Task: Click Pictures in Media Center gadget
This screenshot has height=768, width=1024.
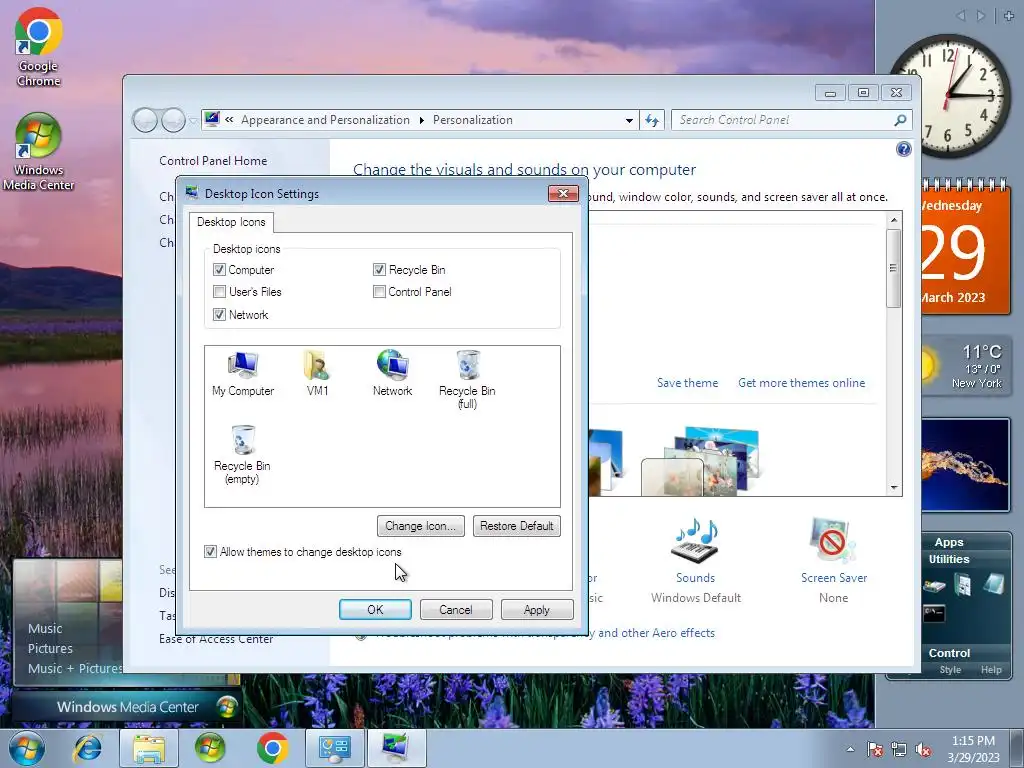Action: (x=50, y=648)
